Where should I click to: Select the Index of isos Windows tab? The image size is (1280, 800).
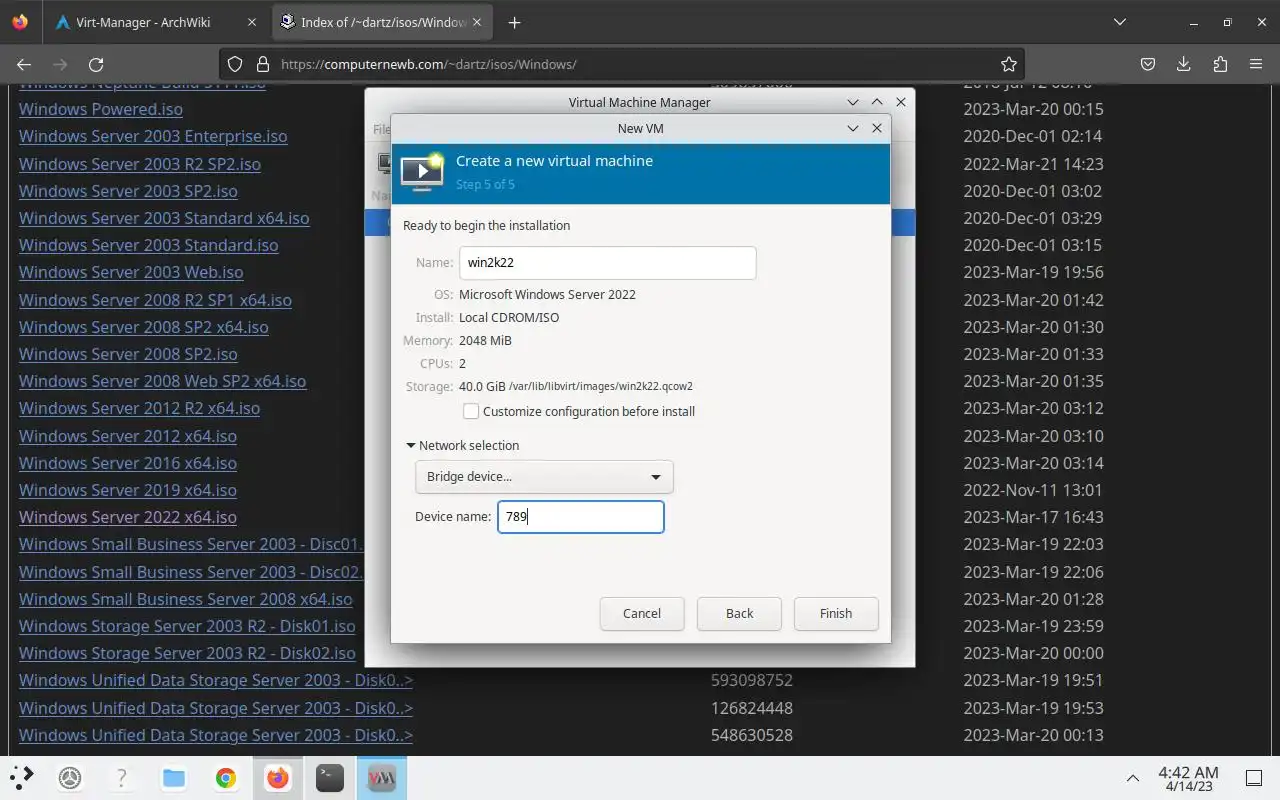tap(384, 22)
